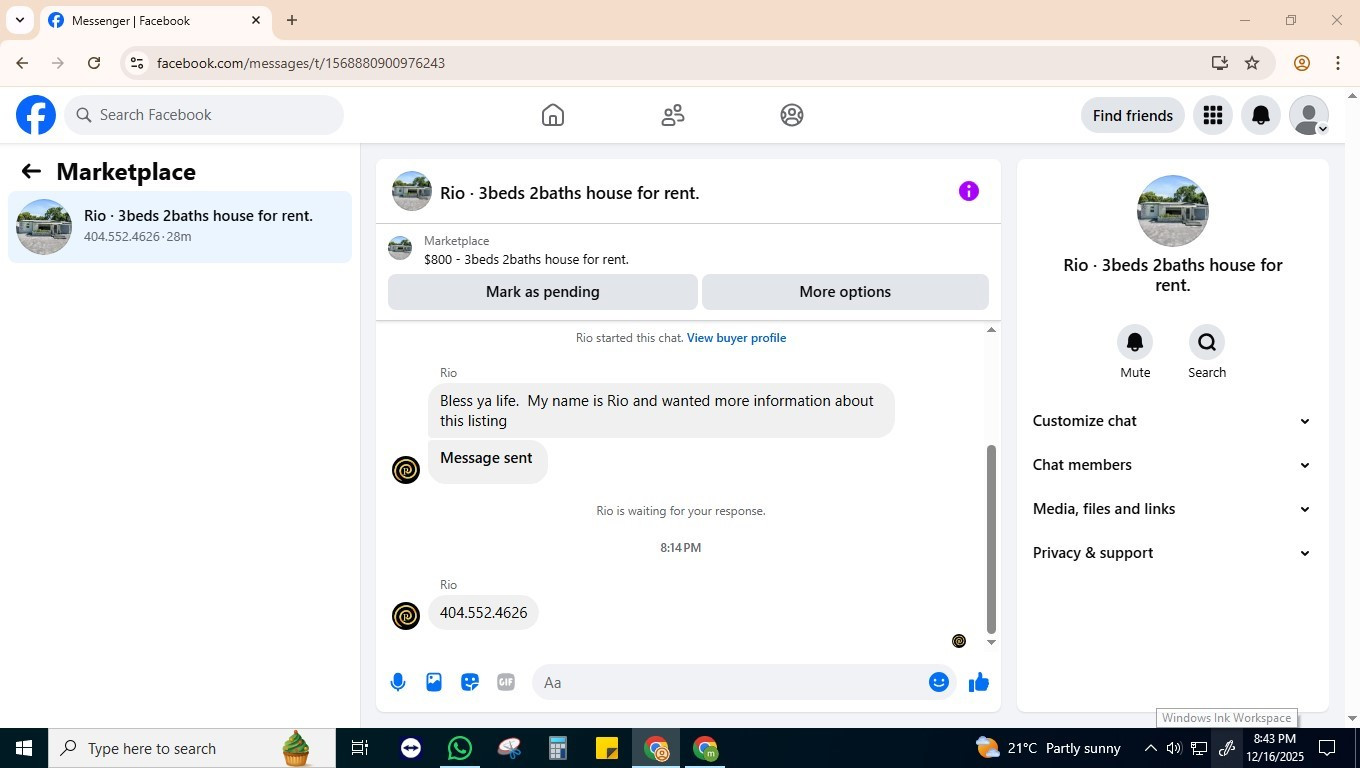Expand Customize chat section
Screen dimensions: 1360x768
tap(1172, 421)
